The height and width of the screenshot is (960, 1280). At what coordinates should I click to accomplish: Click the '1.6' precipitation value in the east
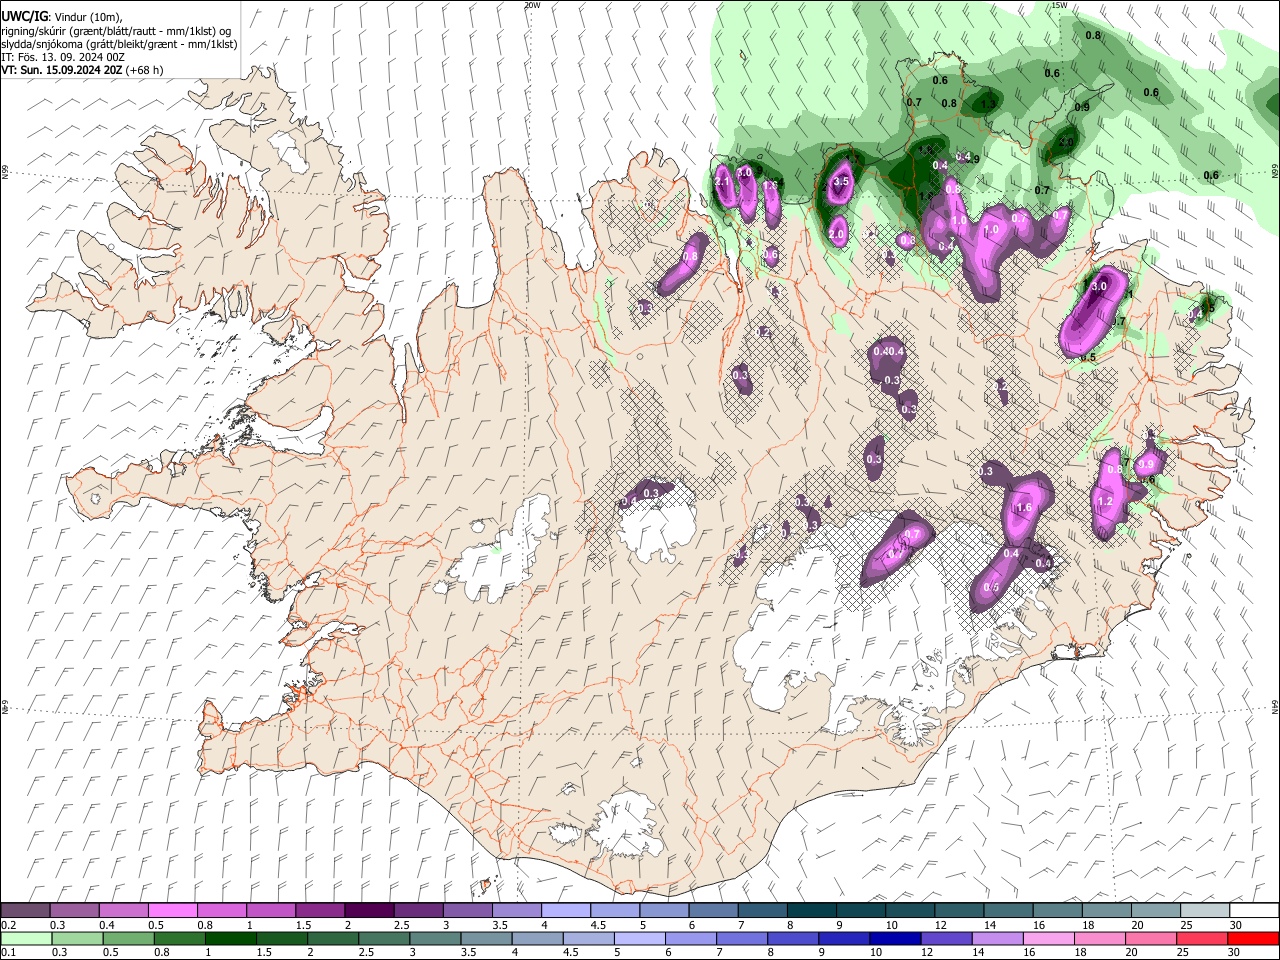point(1024,508)
